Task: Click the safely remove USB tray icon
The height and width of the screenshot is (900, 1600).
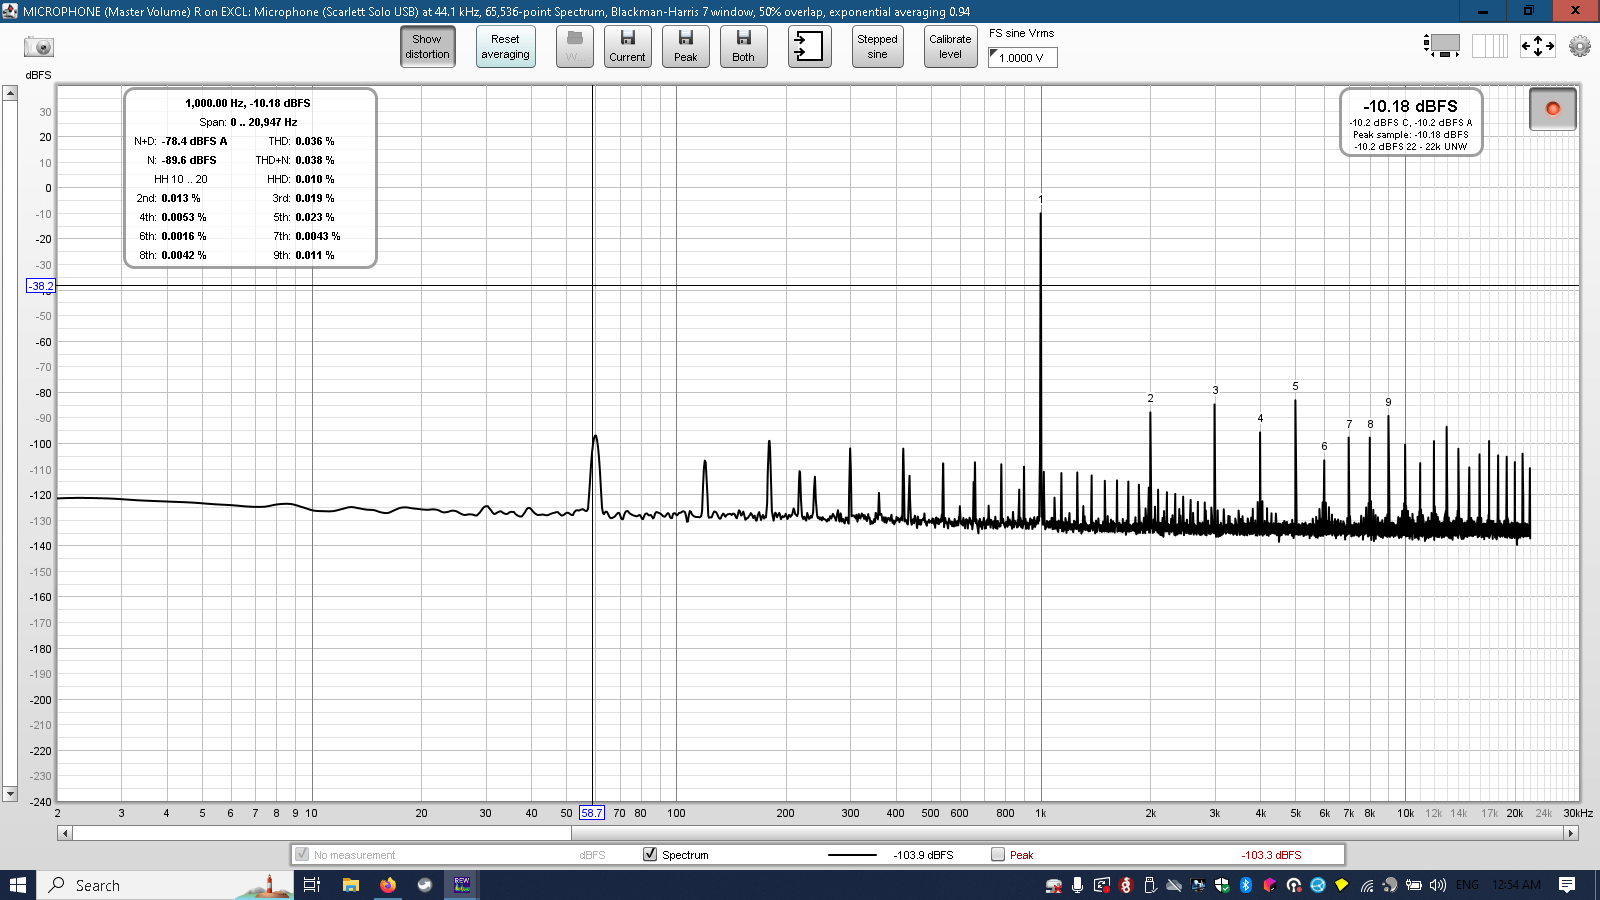Action: point(1150,885)
